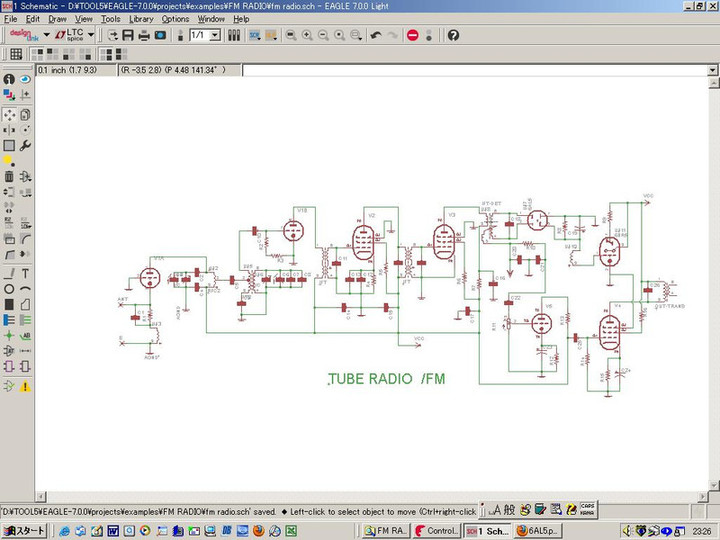720x540 pixels.
Task: Click the Help question mark icon
Action: [x=453, y=35]
